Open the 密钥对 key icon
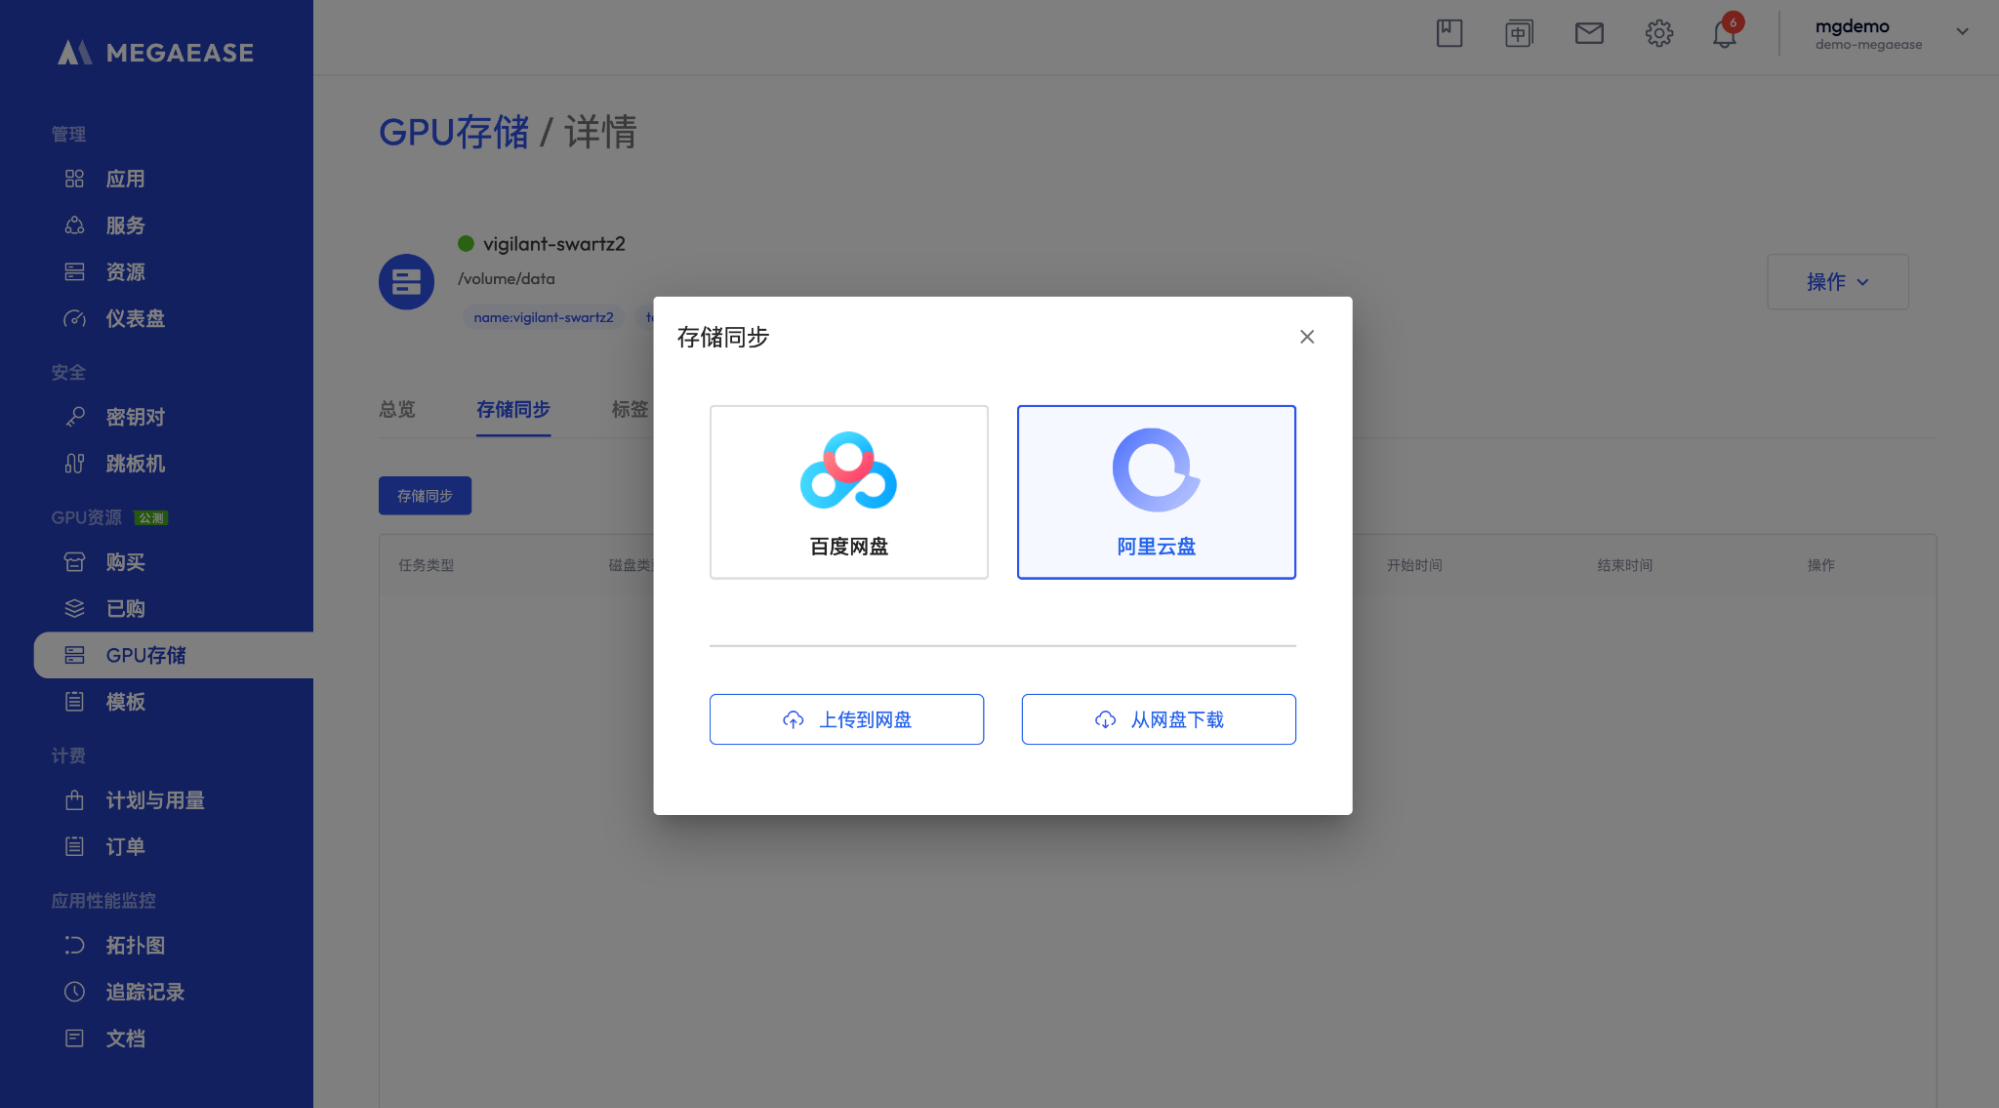 click(x=75, y=417)
